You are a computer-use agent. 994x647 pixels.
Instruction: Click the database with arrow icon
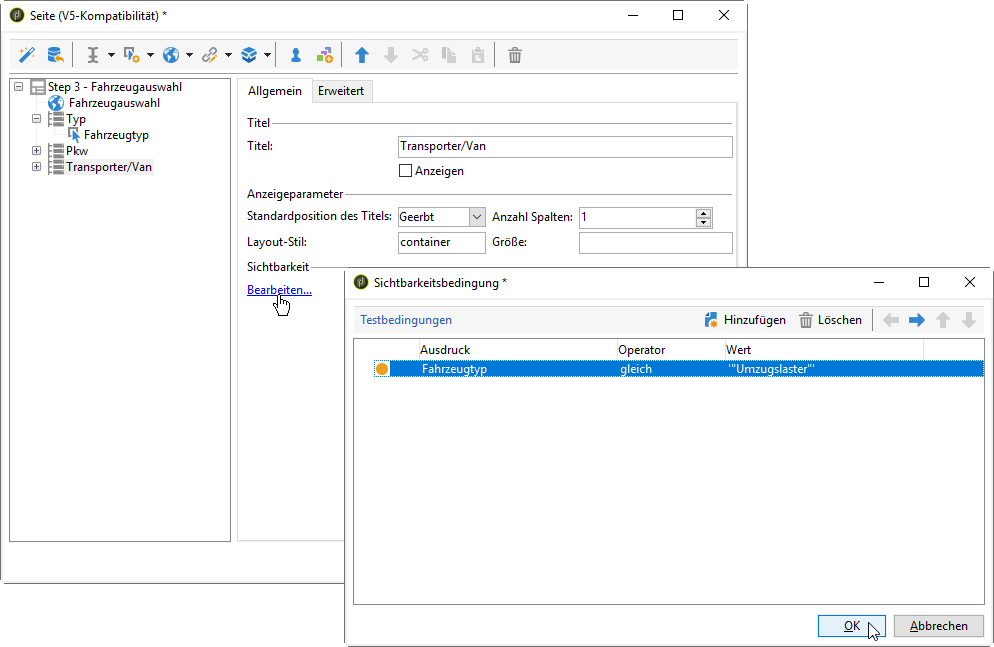pyautogui.click(x=56, y=55)
